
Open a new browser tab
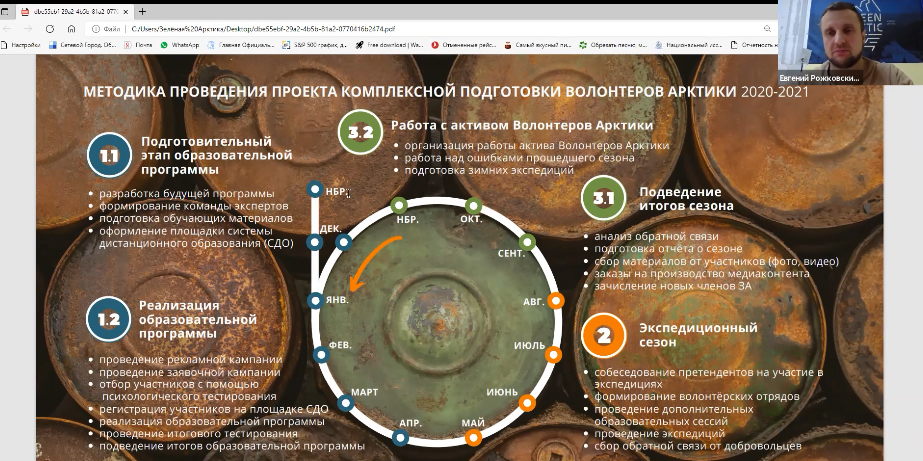[x=142, y=12]
